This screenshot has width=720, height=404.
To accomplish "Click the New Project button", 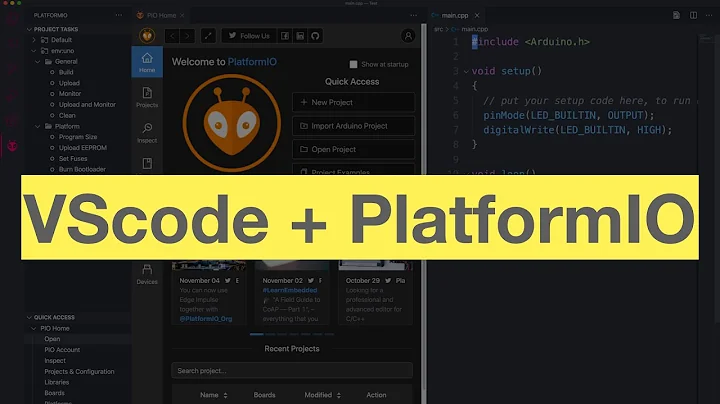I will coord(354,102).
